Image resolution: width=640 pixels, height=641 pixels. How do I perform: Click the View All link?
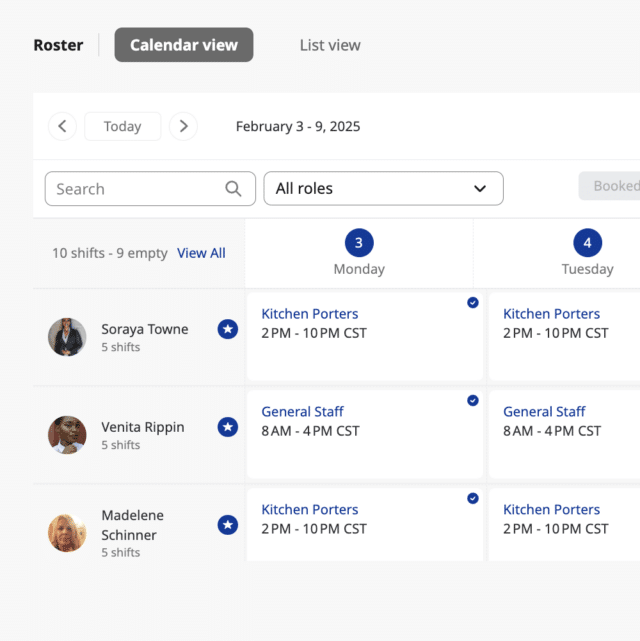click(201, 253)
